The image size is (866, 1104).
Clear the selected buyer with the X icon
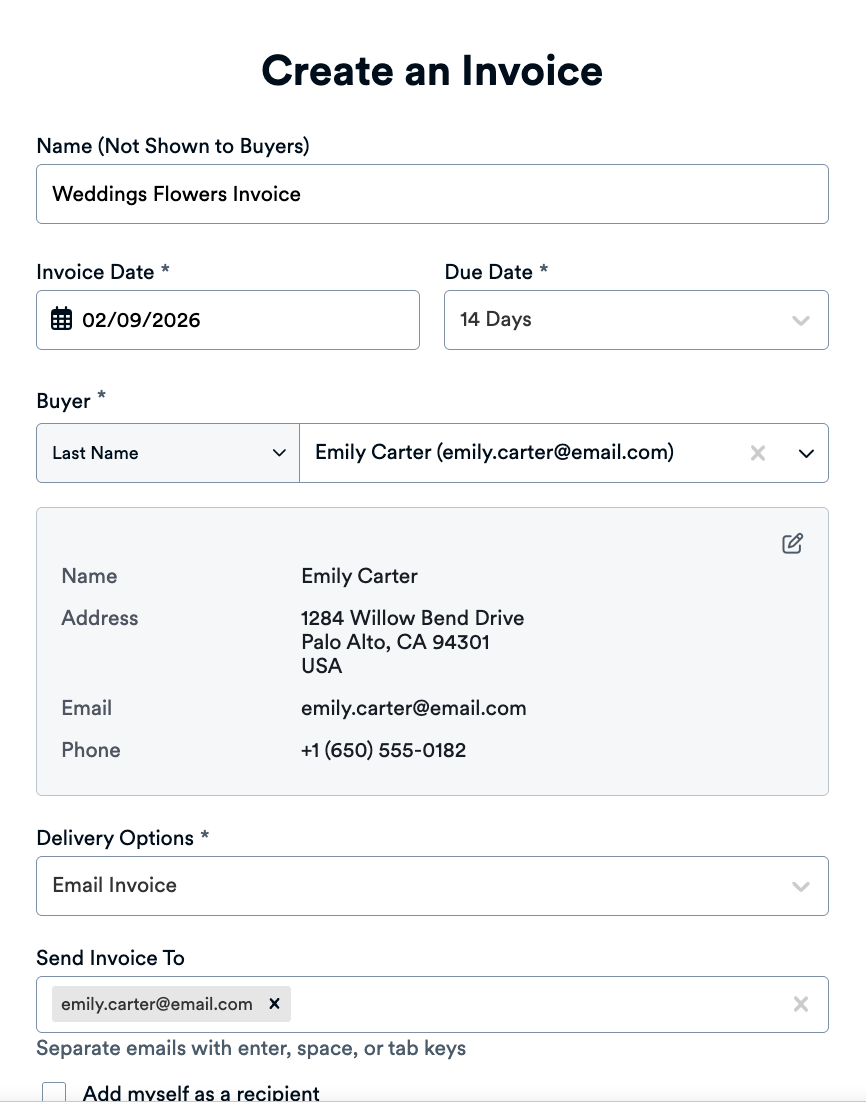pos(758,453)
